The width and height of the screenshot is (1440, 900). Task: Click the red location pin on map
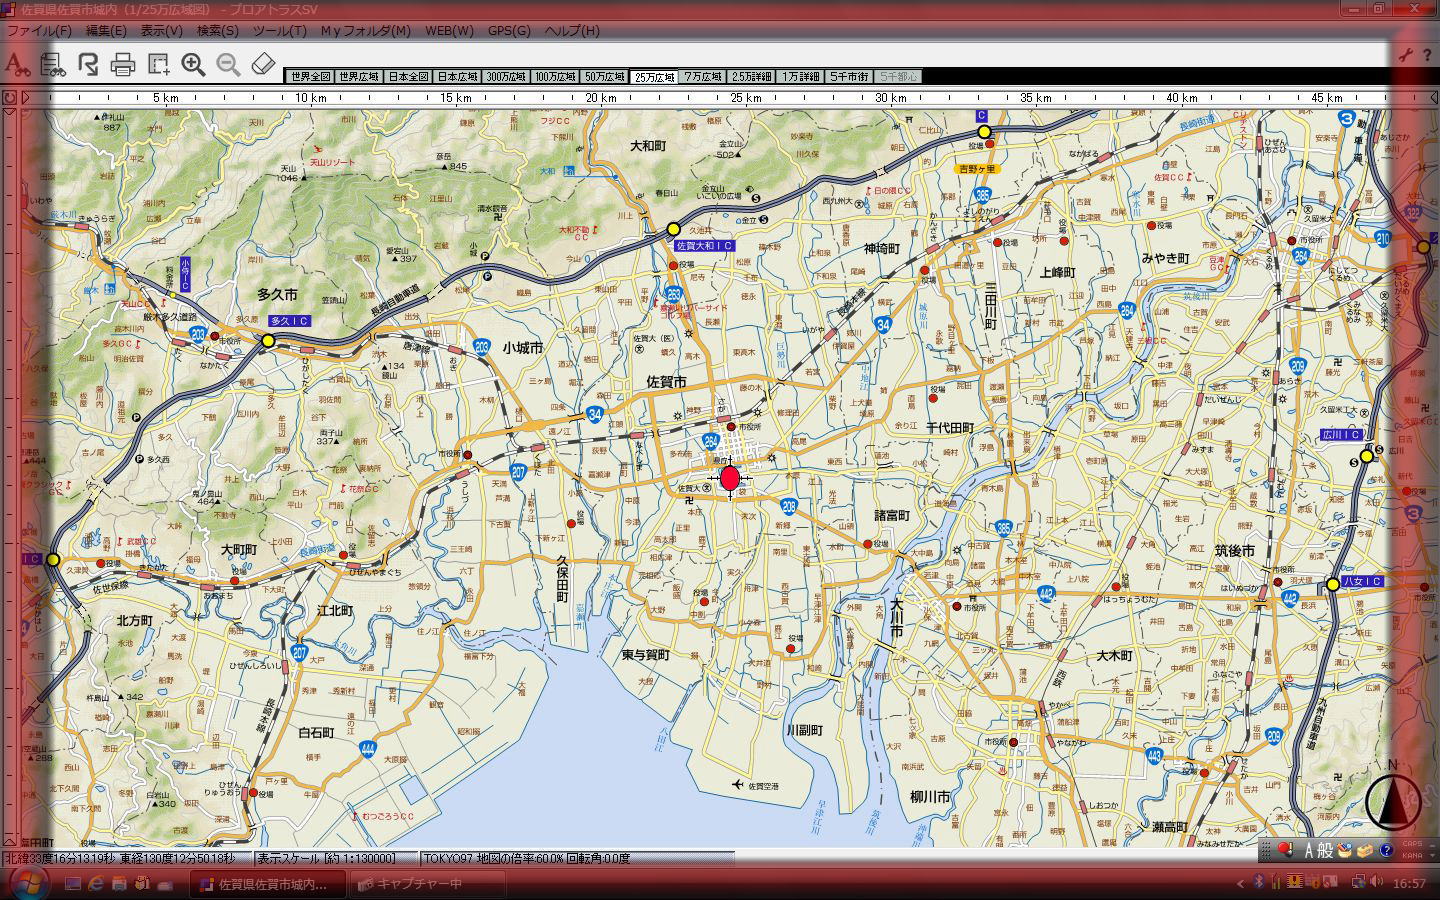click(x=730, y=478)
